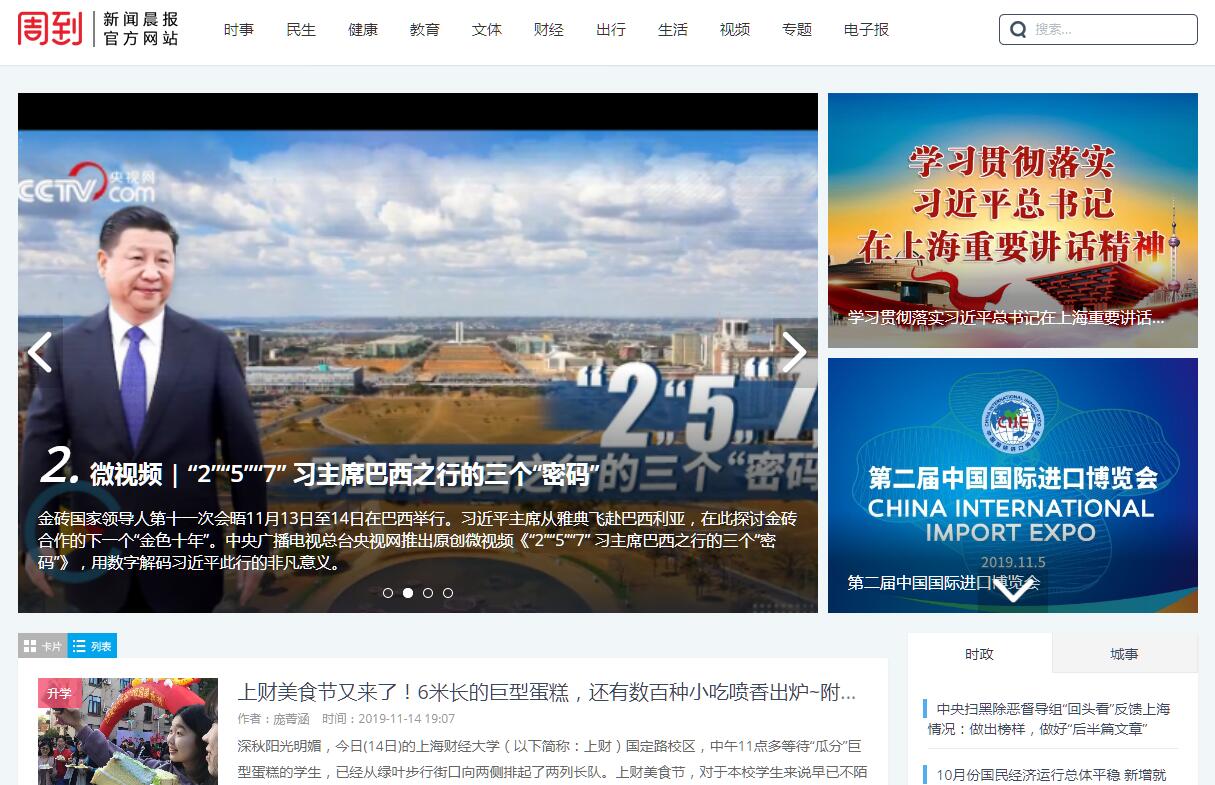1215x785 pixels.
Task: Click the search magnifier icon
Action: (1018, 30)
